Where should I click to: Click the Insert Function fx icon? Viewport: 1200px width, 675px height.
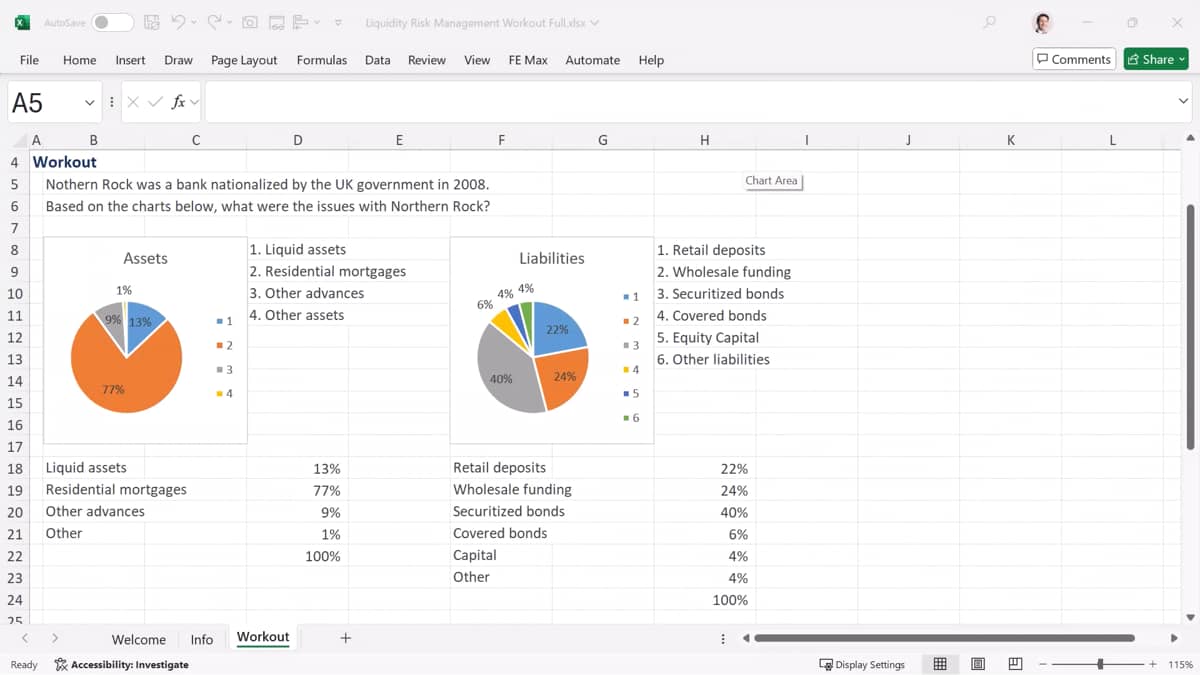(x=178, y=102)
